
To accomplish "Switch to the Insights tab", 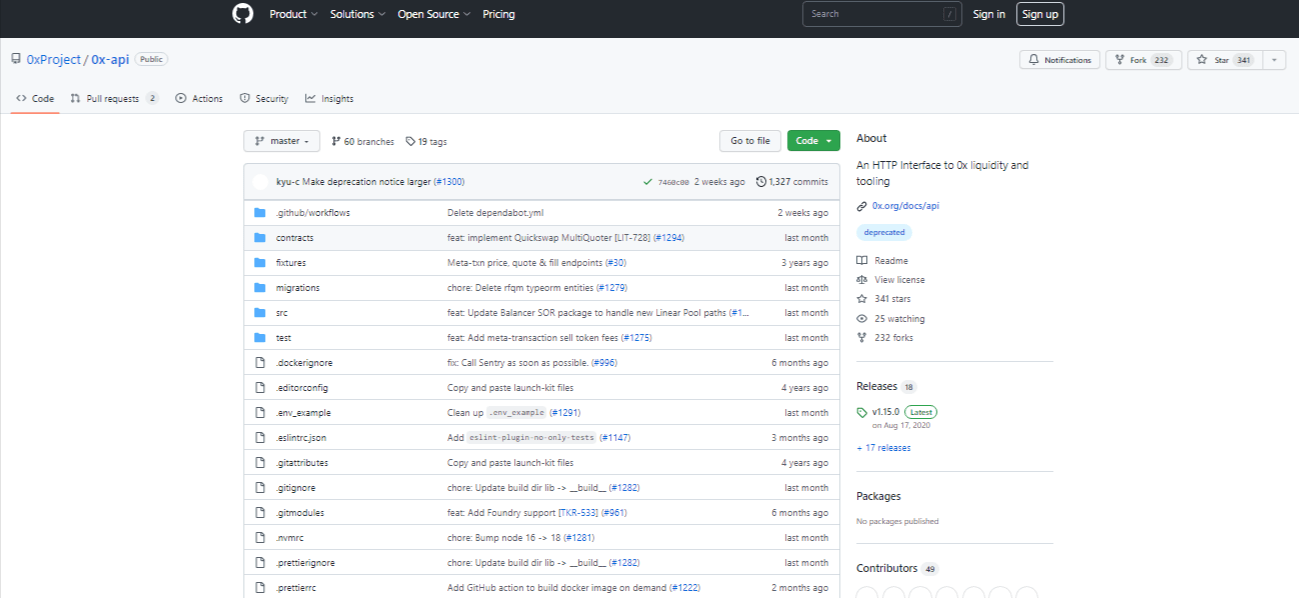I will pyautogui.click(x=329, y=99).
